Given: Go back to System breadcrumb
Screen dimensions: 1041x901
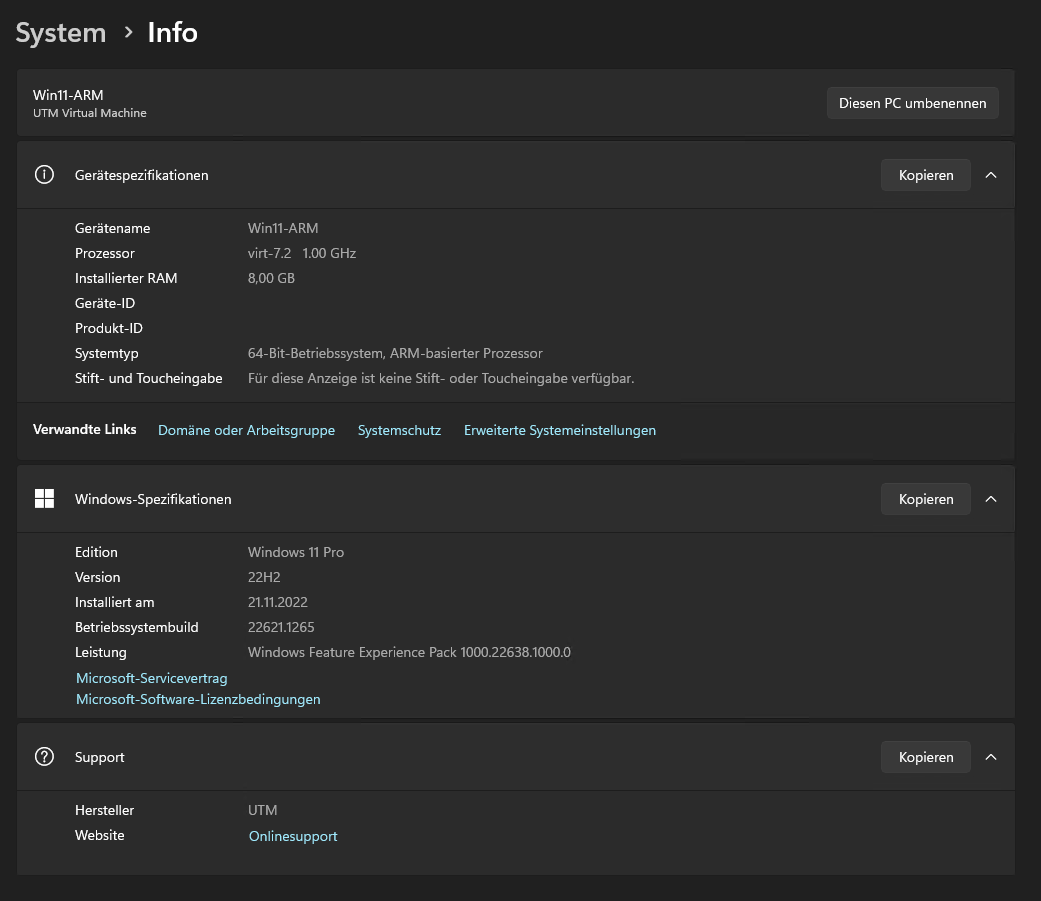Looking at the screenshot, I should 61,33.
